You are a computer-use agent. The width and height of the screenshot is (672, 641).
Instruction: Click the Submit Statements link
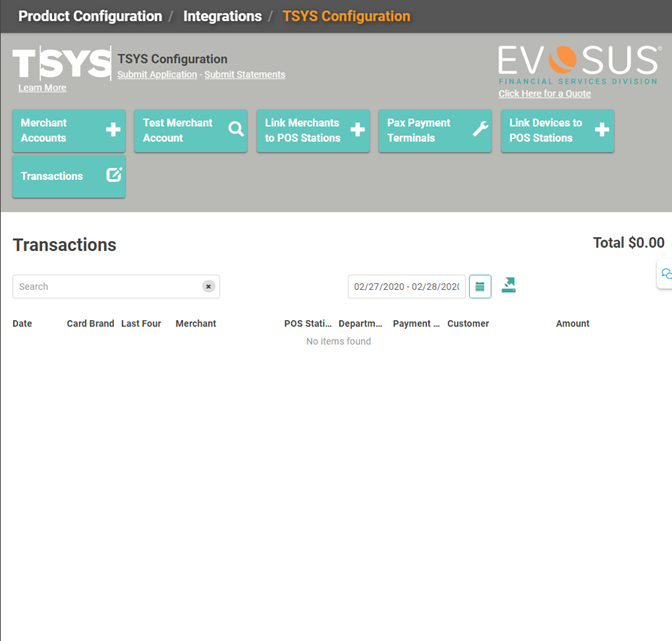point(245,75)
